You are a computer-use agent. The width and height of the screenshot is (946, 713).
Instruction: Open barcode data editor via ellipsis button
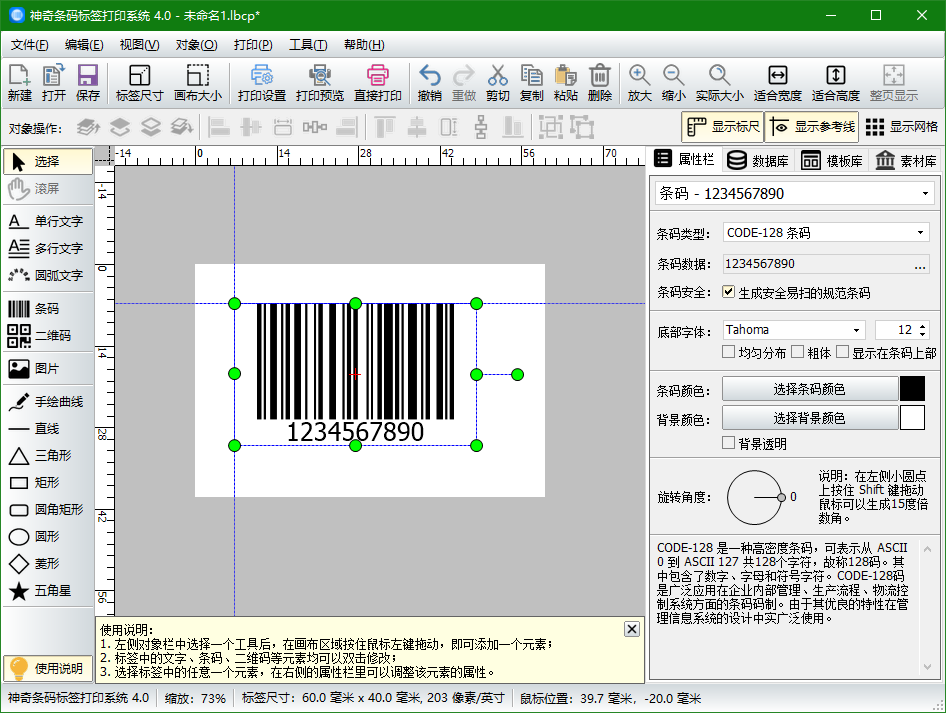point(920,264)
